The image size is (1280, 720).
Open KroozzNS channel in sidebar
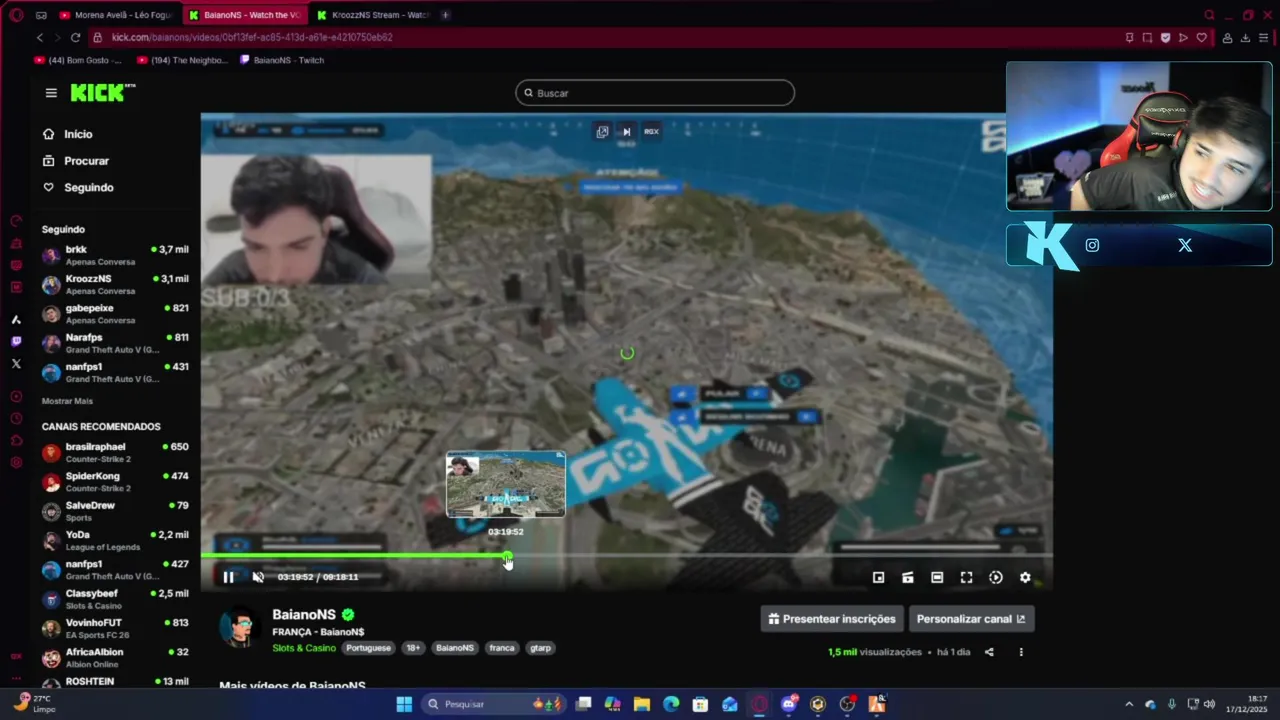click(115, 284)
